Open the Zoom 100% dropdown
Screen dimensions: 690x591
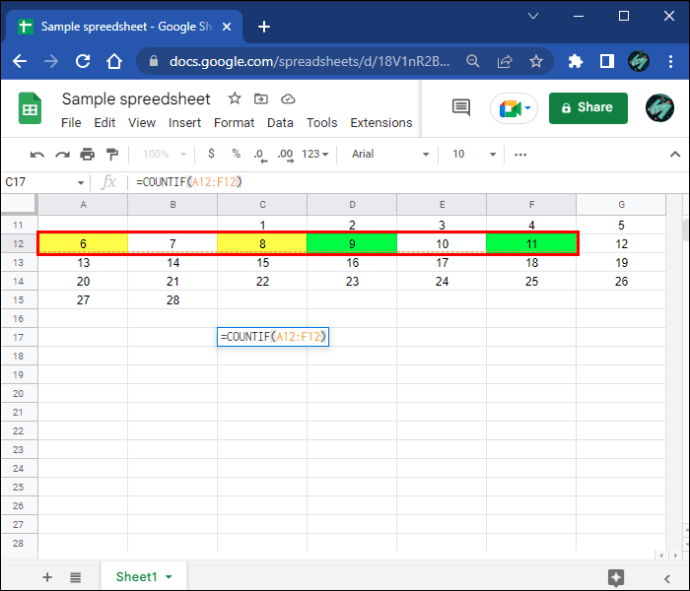[x=165, y=154]
